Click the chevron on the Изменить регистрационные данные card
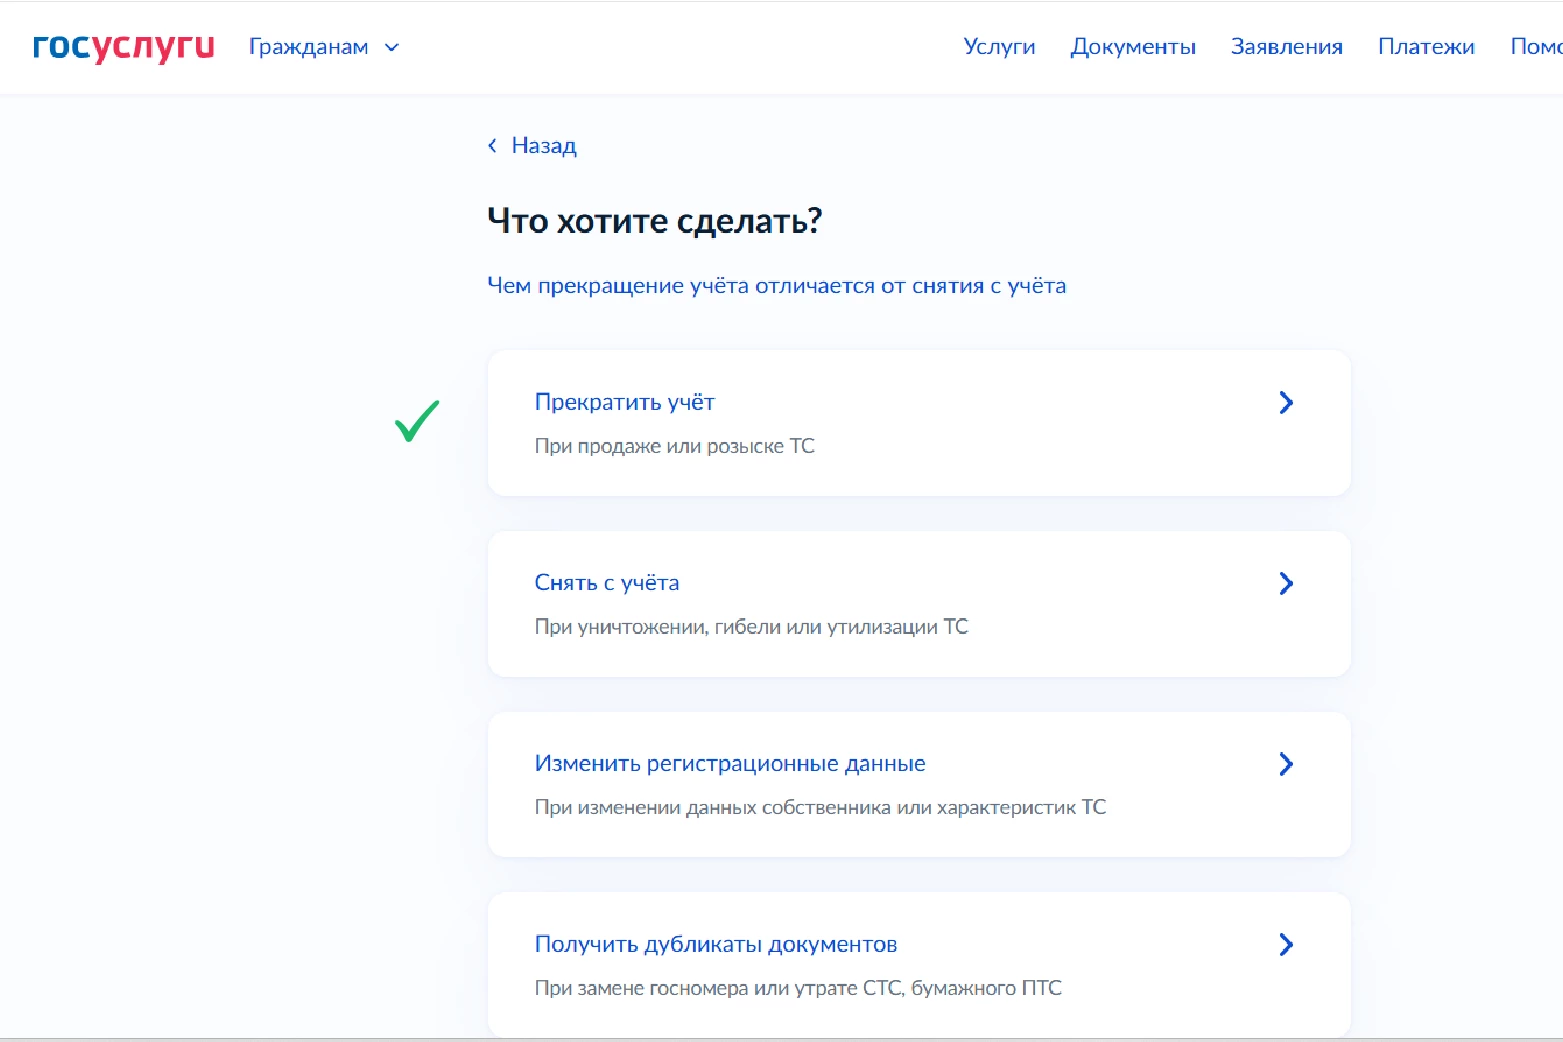 tap(1286, 765)
